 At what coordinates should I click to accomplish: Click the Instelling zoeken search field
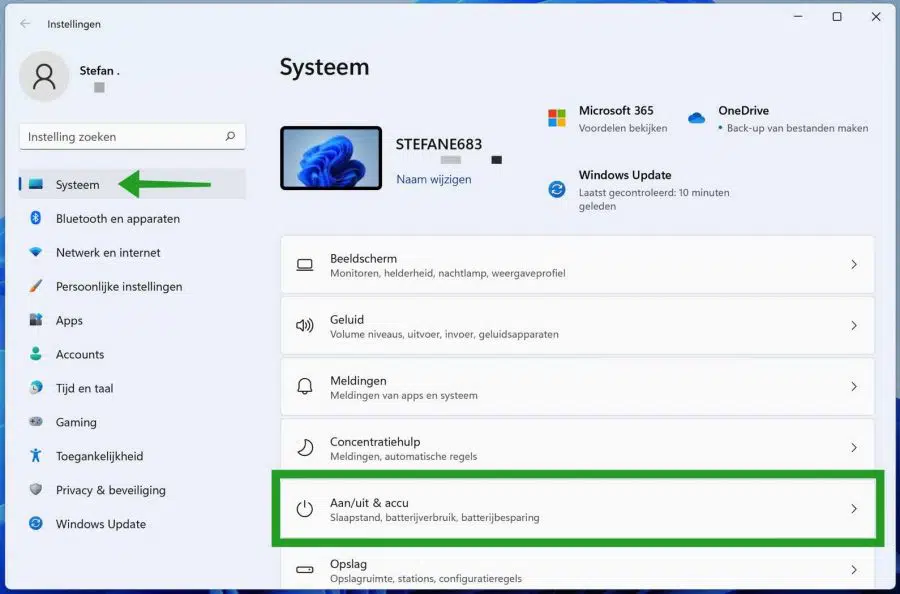133,137
